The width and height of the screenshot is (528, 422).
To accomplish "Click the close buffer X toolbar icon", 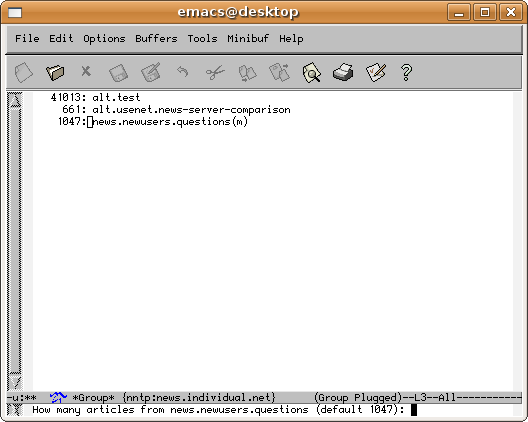I will (86, 71).
